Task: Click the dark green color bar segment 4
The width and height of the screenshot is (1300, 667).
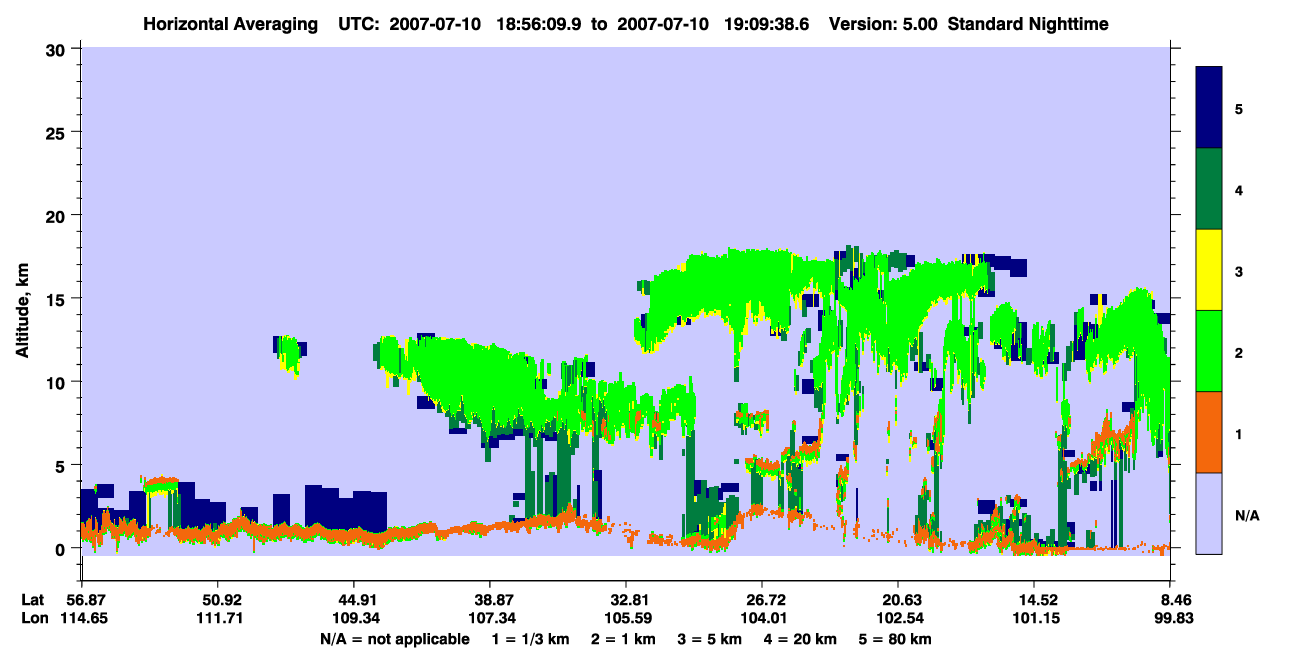Action: pos(1209,189)
